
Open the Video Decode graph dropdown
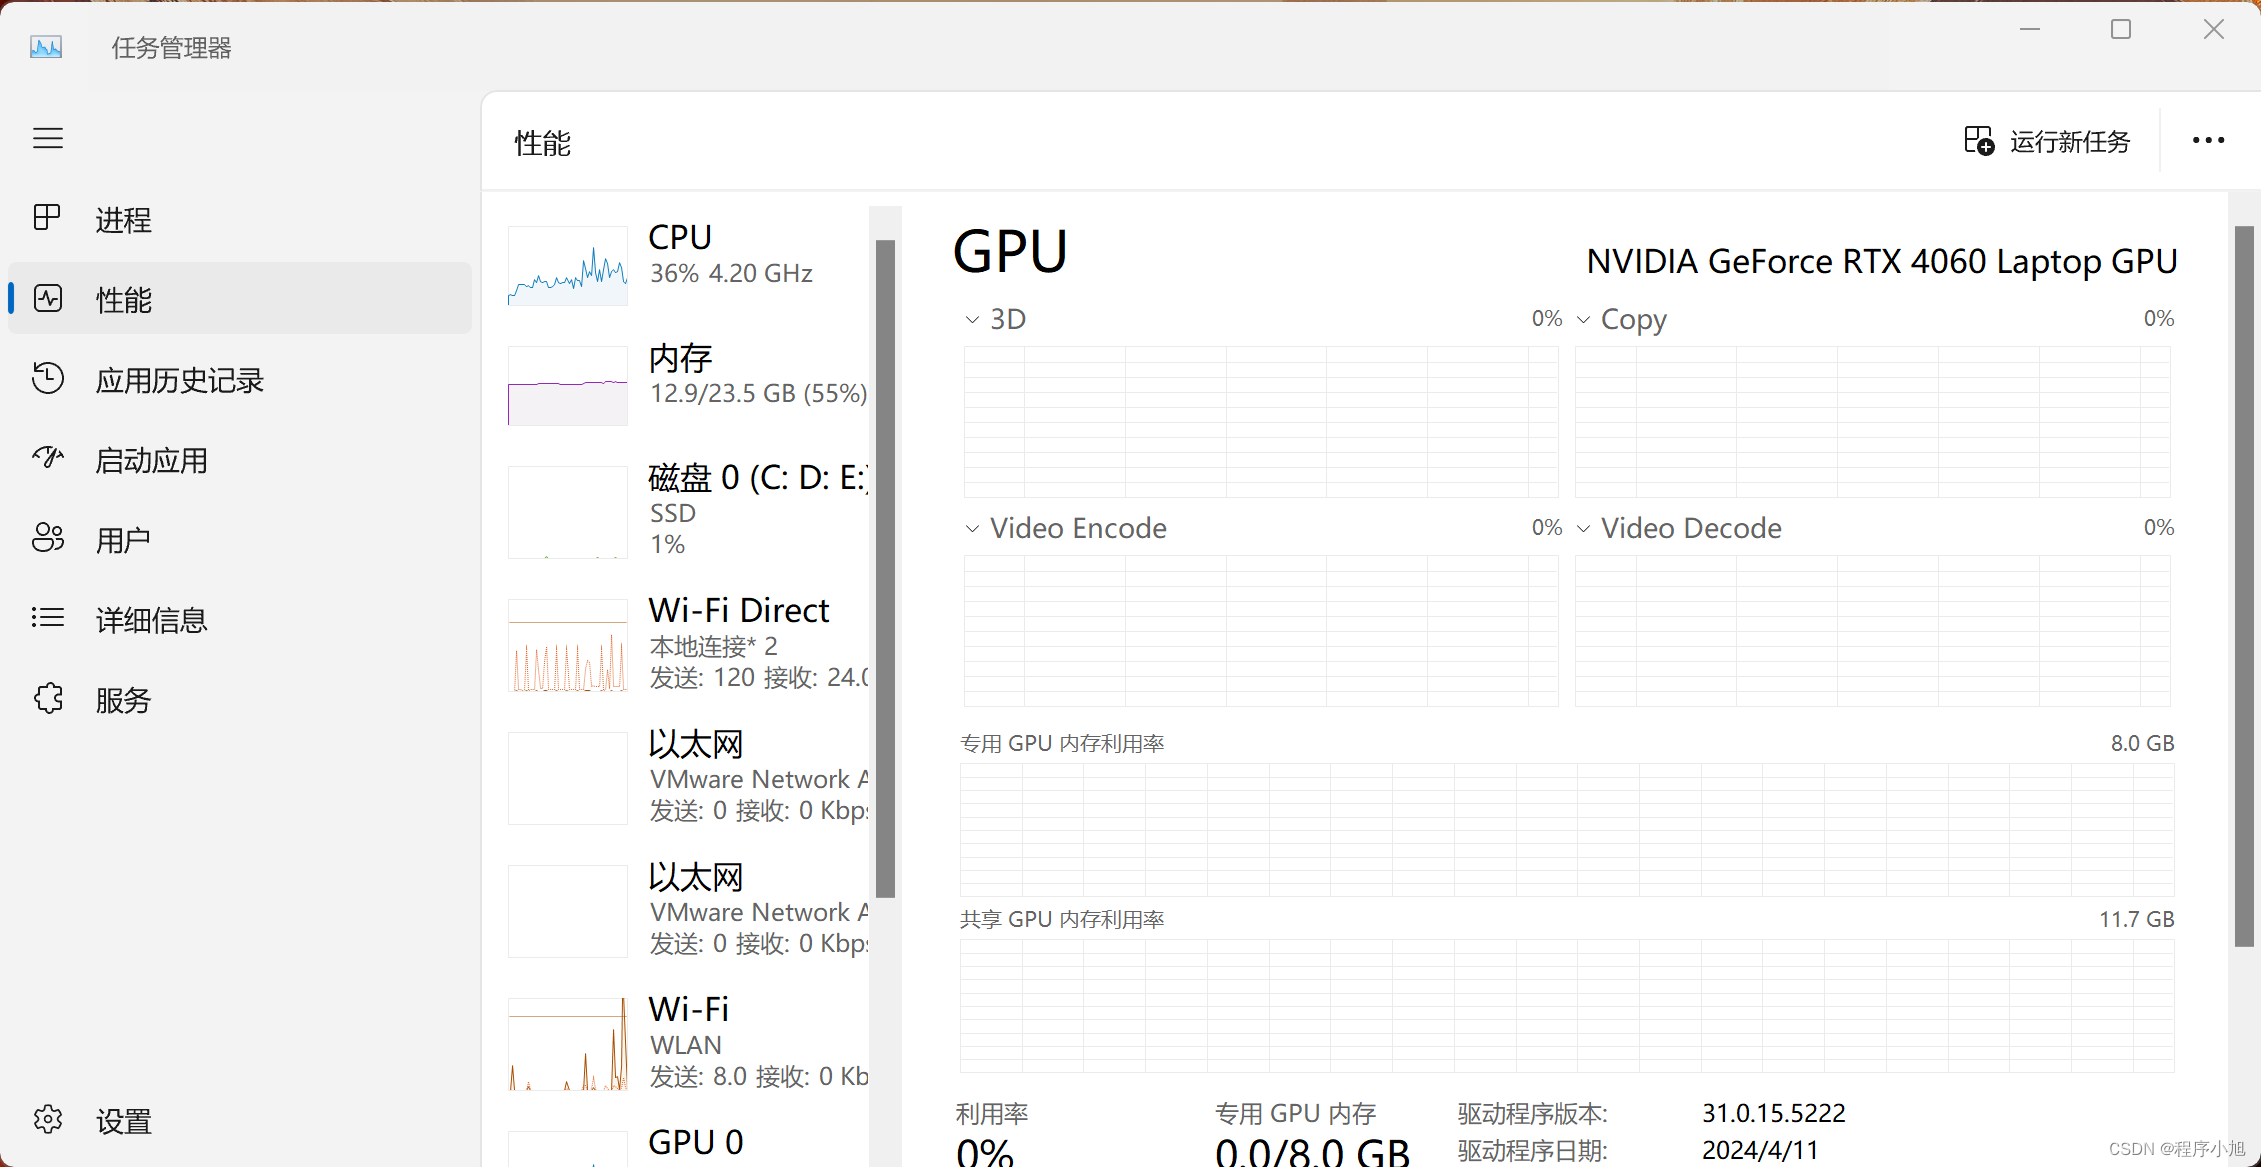coord(1583,529)
